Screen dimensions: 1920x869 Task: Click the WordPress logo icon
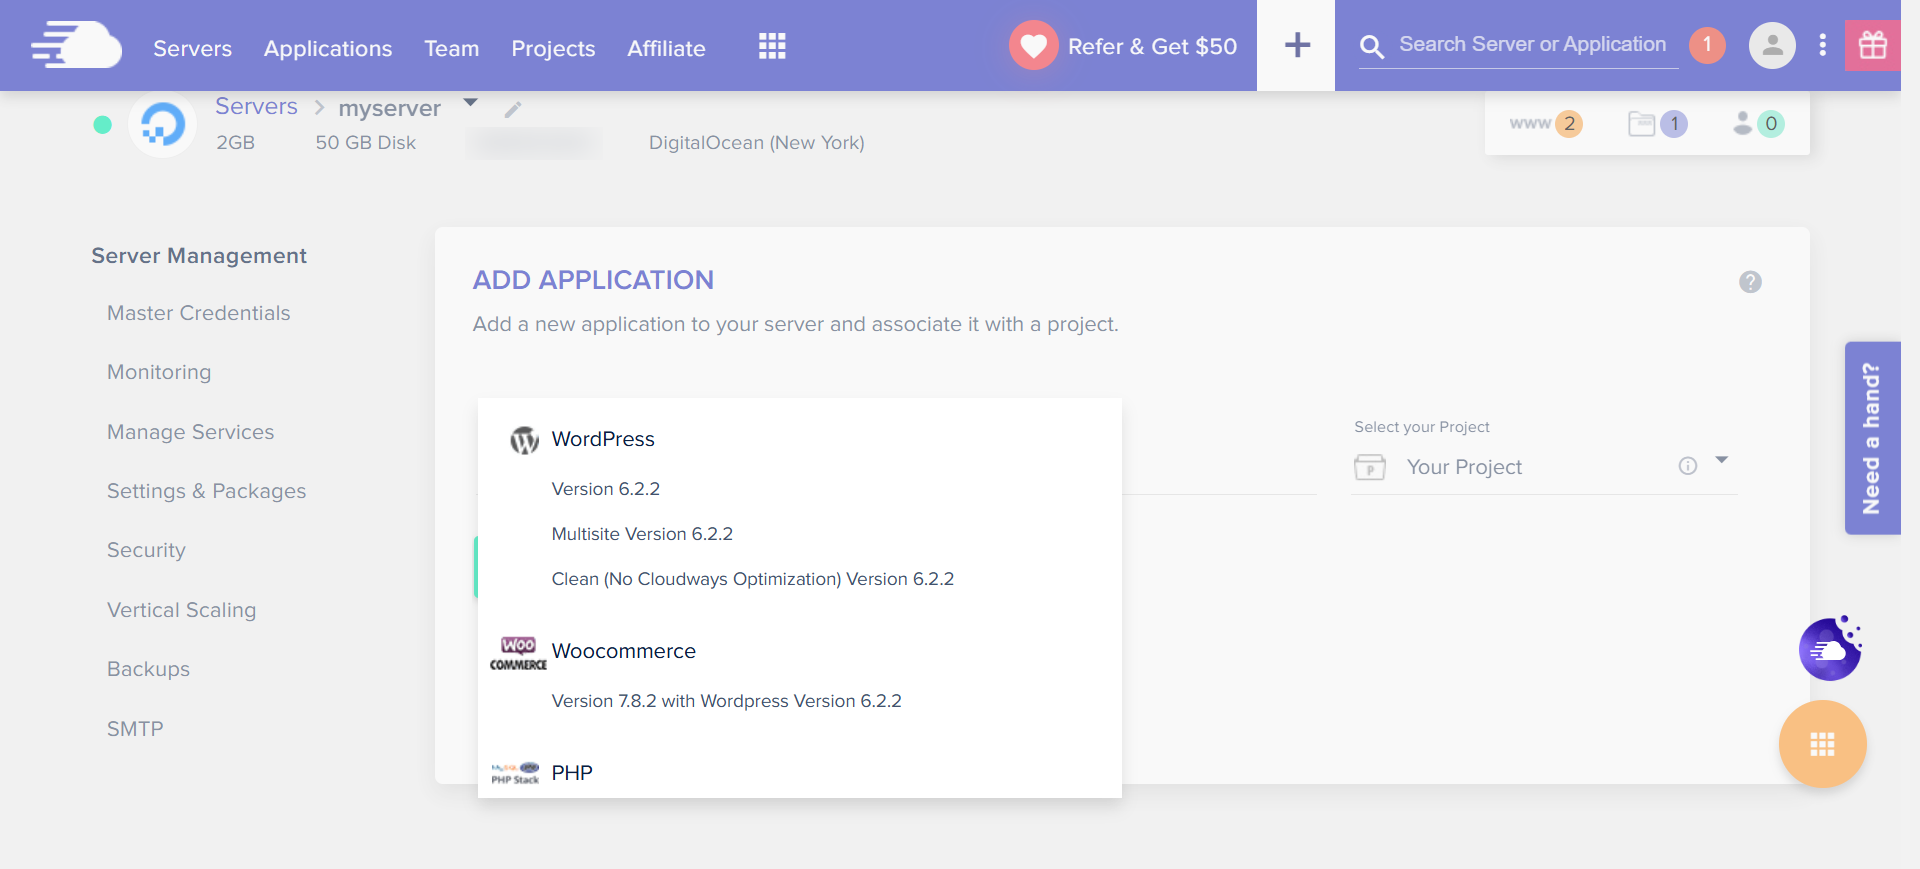pyautogui.click(x=524, y=440)
